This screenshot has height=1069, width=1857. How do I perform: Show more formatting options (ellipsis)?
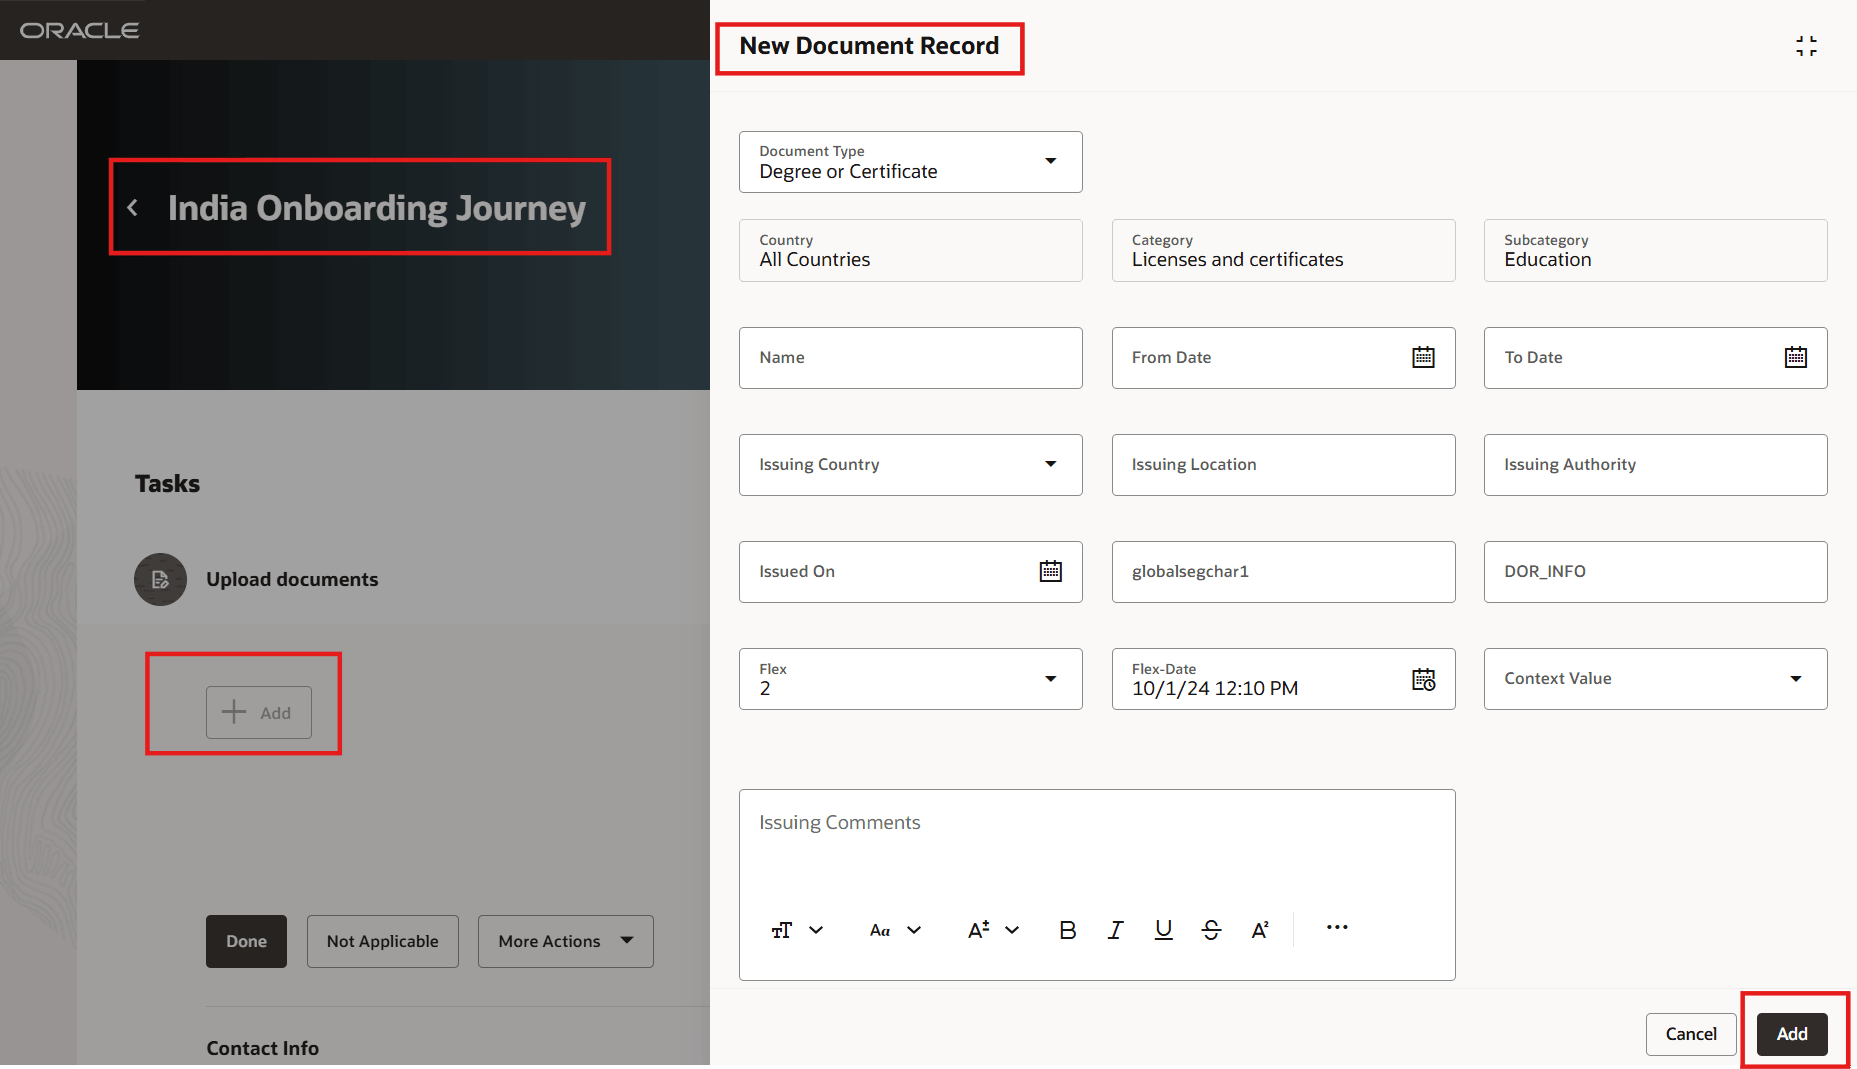click(x=1337, y=928)
